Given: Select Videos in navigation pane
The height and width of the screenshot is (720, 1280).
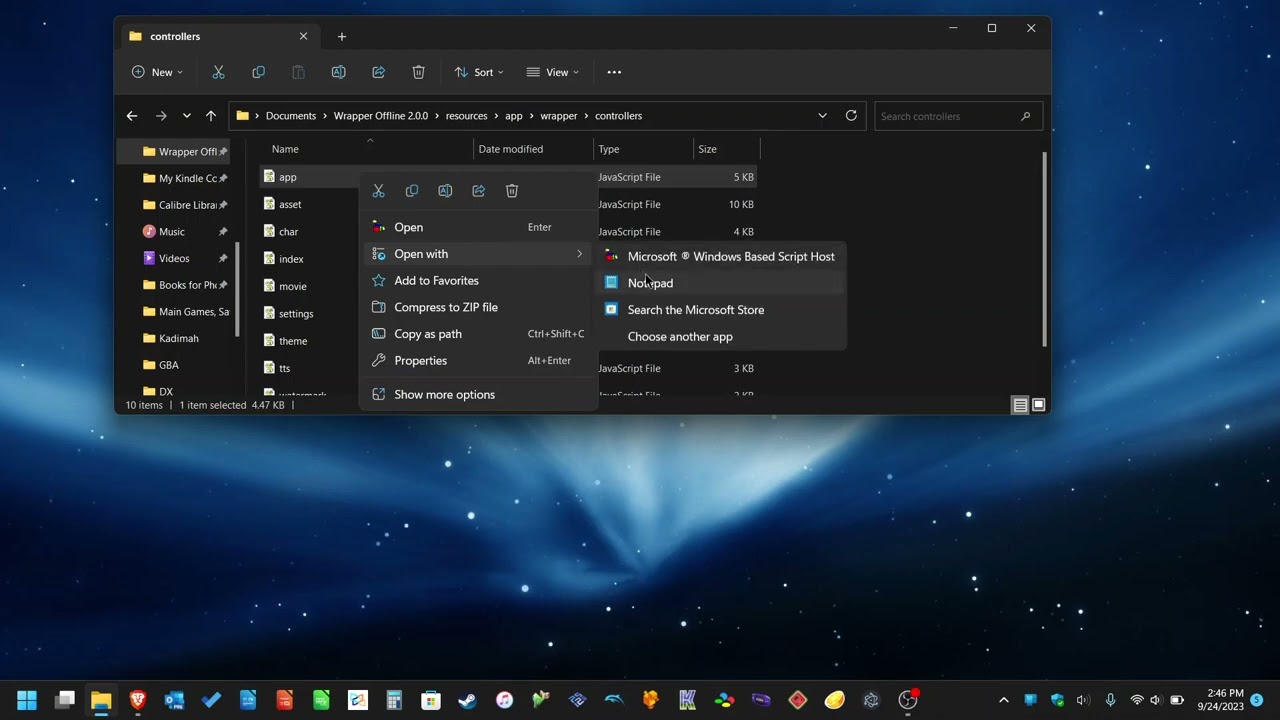Looking at the screenshot, I should 174,258.
